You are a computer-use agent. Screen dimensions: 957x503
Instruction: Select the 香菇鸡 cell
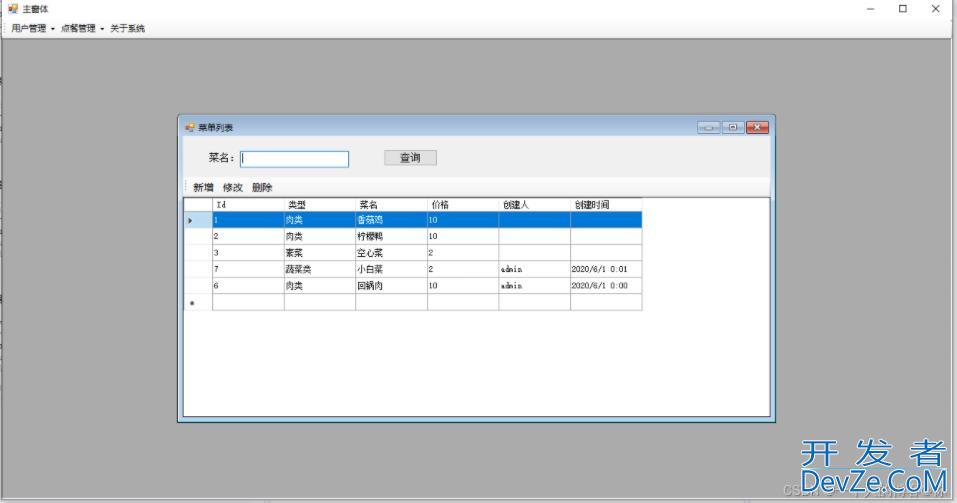[391, 220]
